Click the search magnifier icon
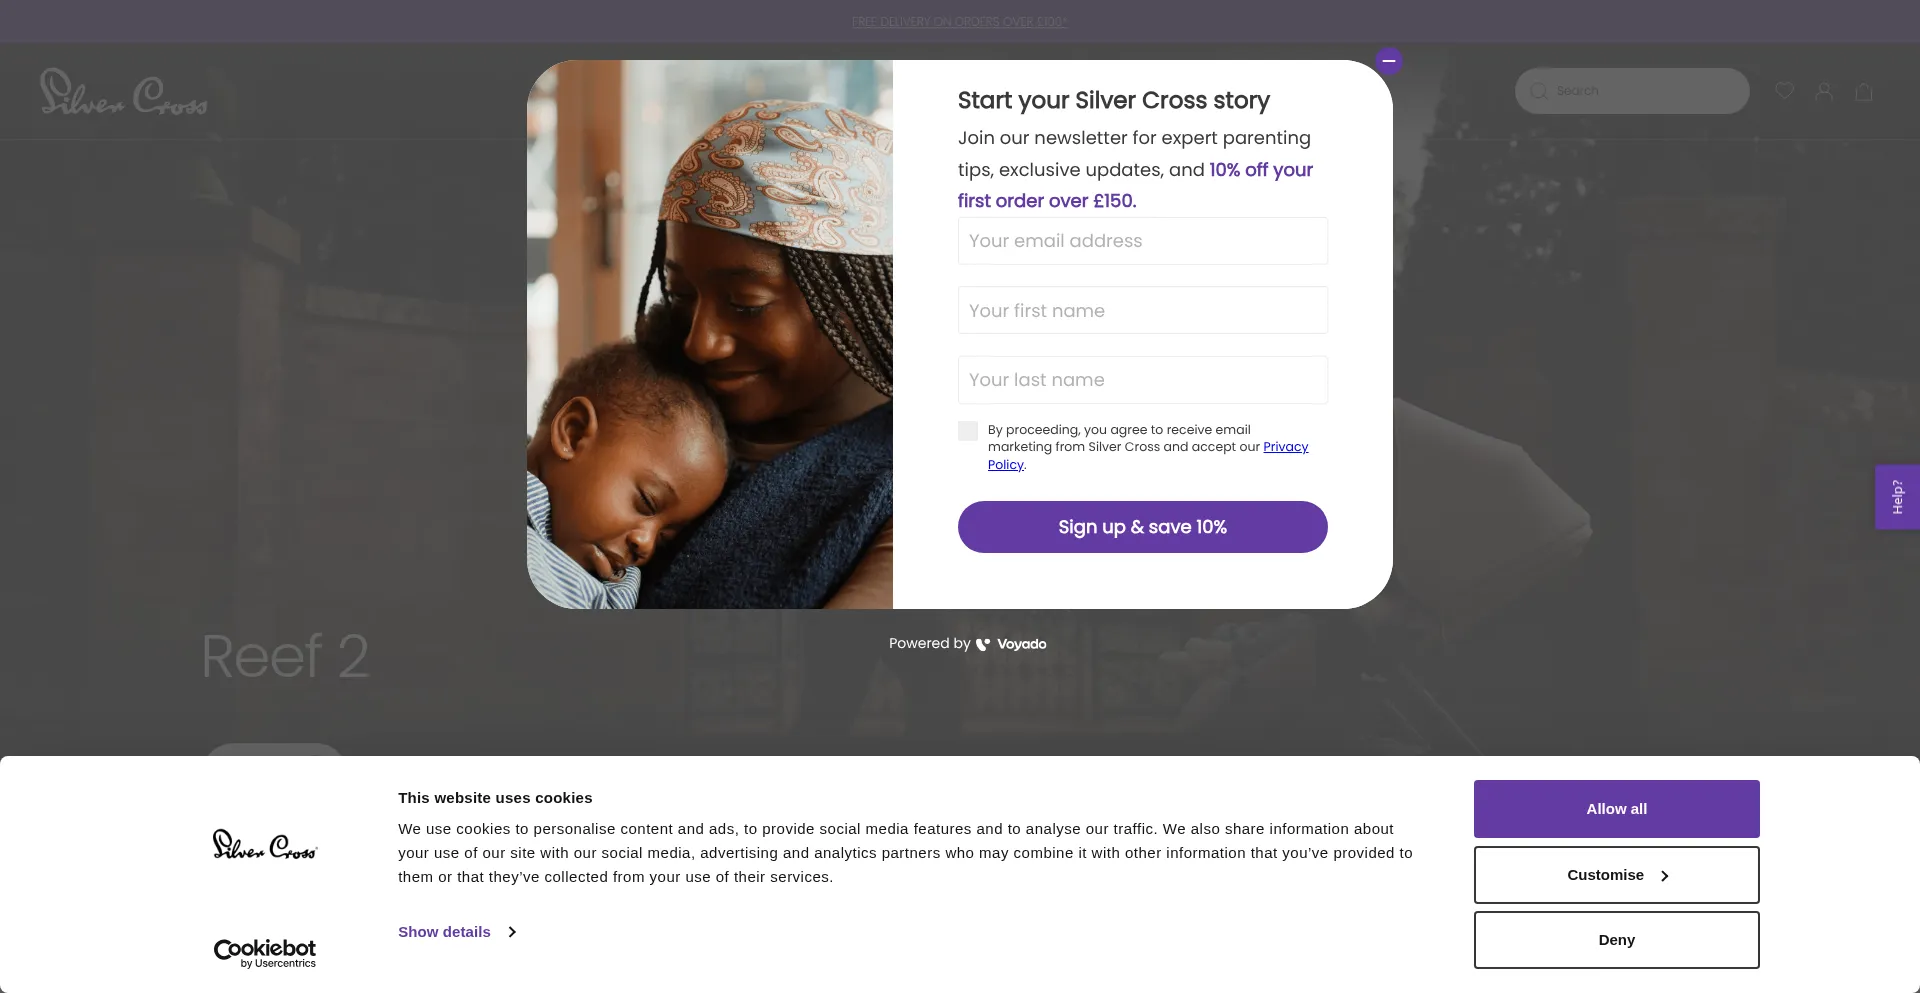This screenshot has width=1920, height=993. [x=1539, y=91]
